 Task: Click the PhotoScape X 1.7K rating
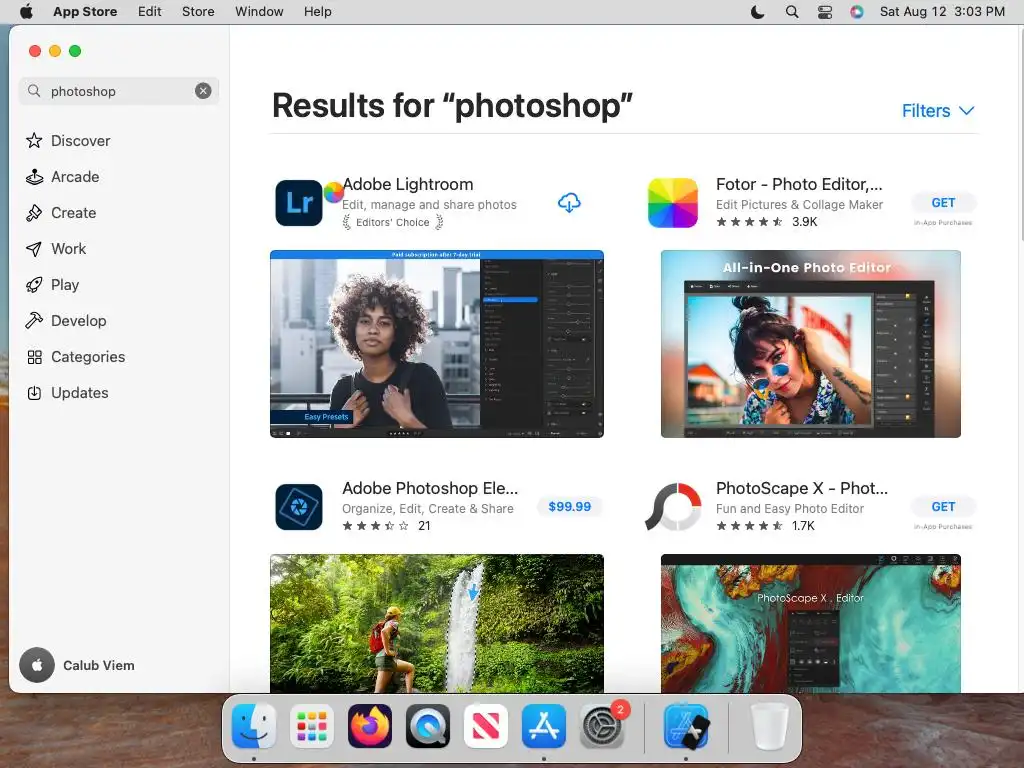[x=765, y=526]
